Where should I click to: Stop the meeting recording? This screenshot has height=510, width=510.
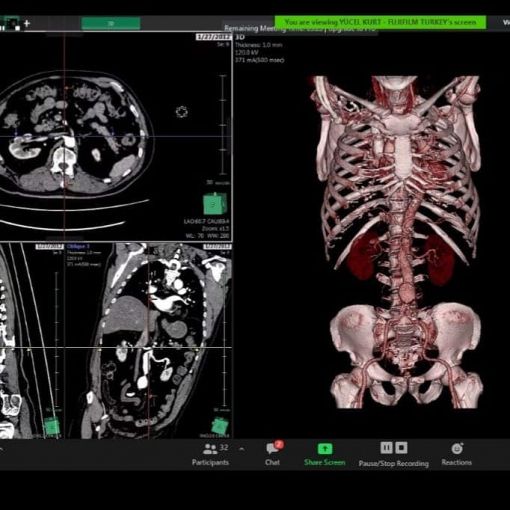[x=401, y=448]
